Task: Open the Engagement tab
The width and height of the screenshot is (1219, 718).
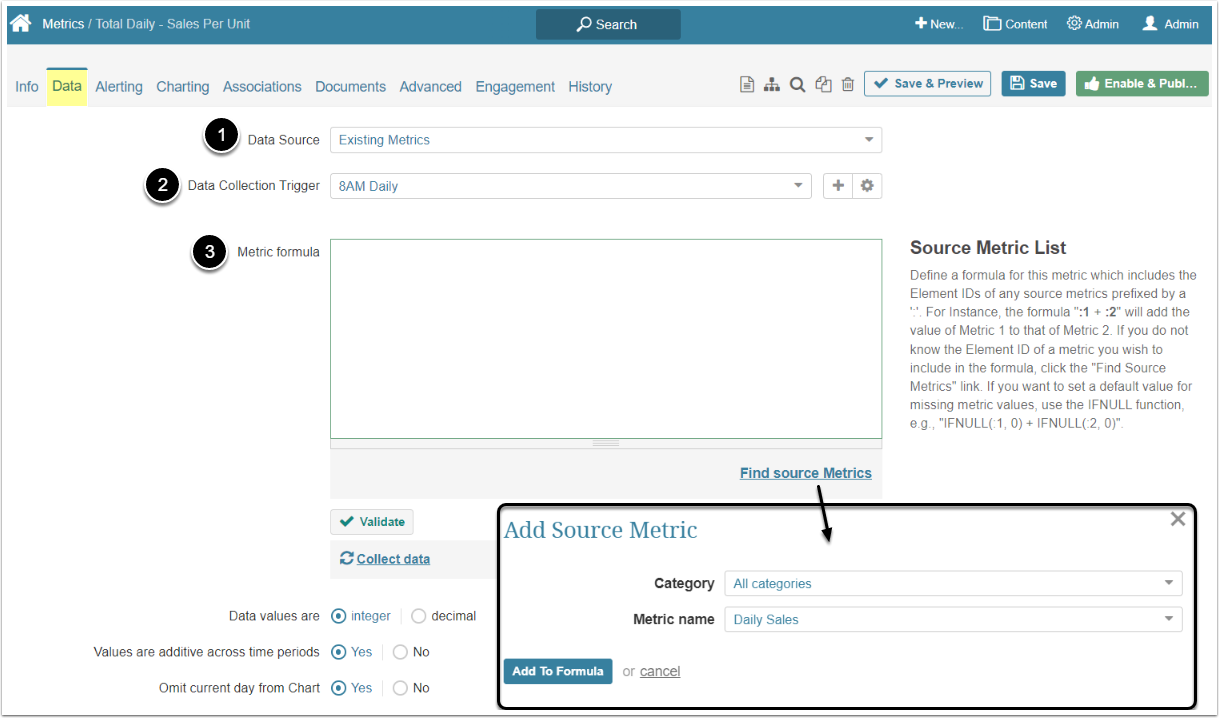Action: point(515,87)
